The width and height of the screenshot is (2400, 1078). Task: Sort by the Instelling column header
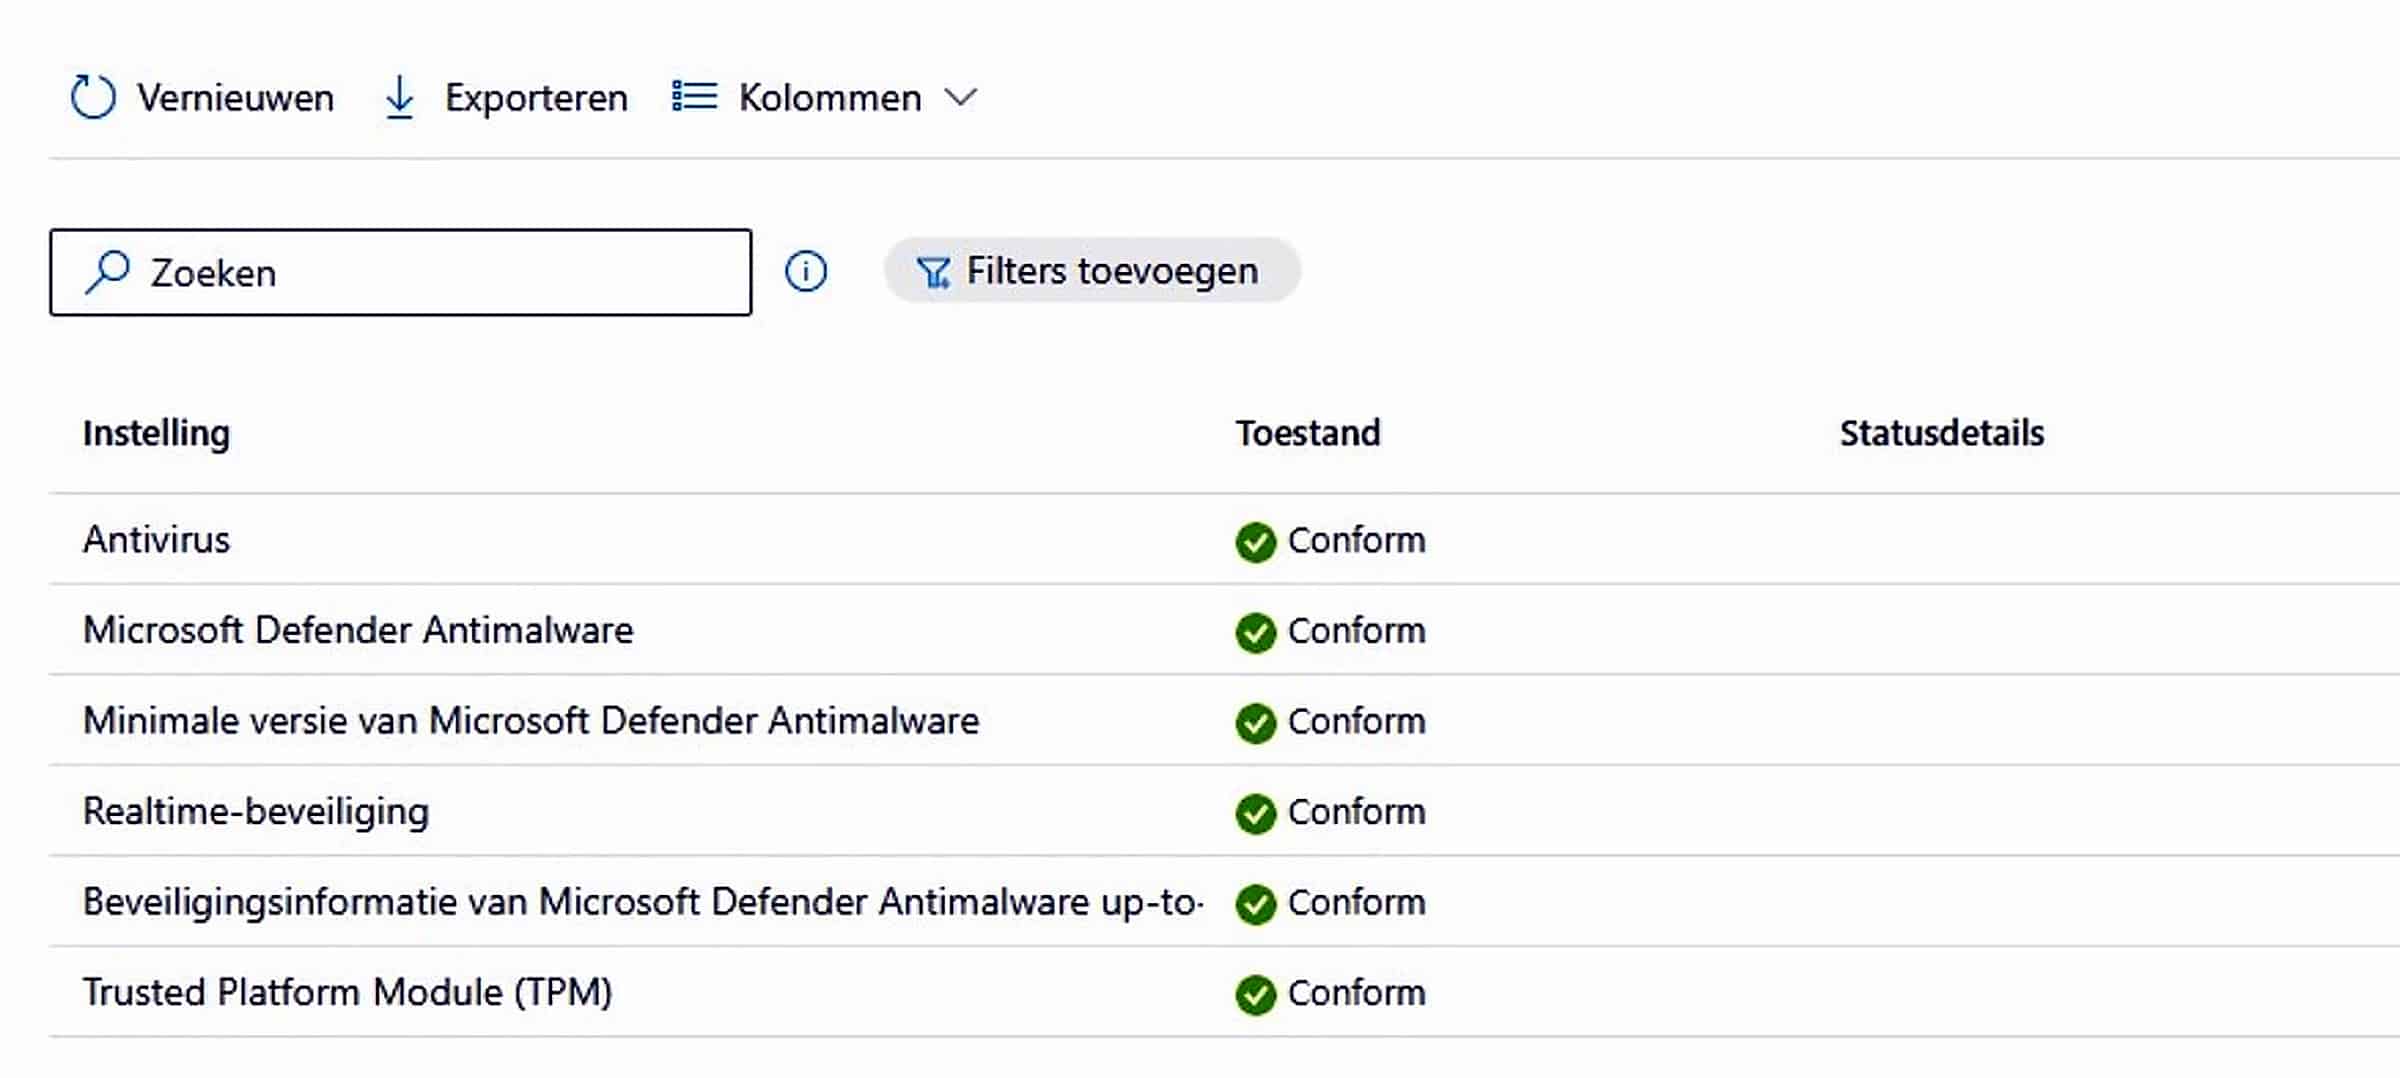156,433
